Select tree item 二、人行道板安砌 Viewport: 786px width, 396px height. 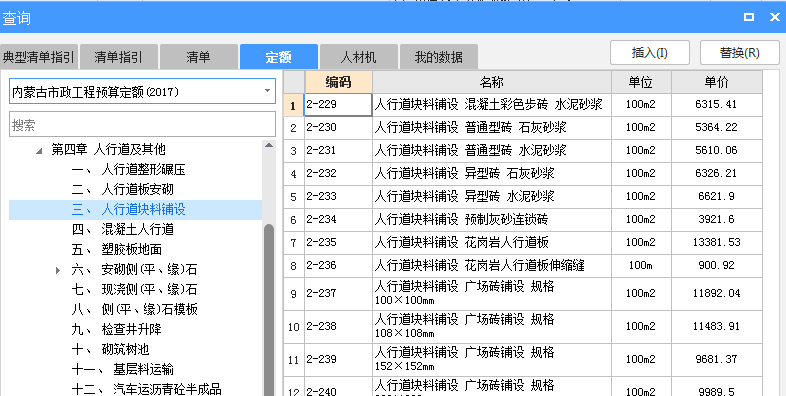pyautogui.click(x=123, y=189)
